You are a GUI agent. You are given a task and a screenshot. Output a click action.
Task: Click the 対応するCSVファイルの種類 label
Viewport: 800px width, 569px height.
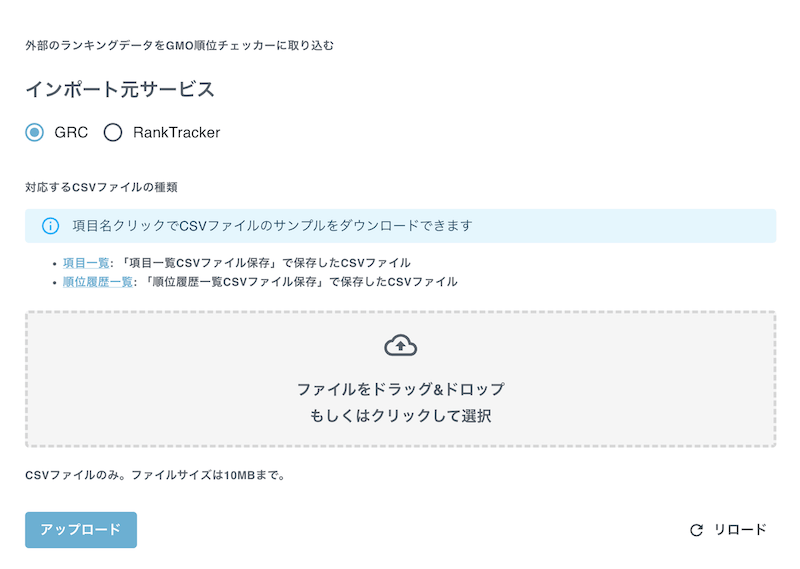pyautogui.click(x=102, y=187)
